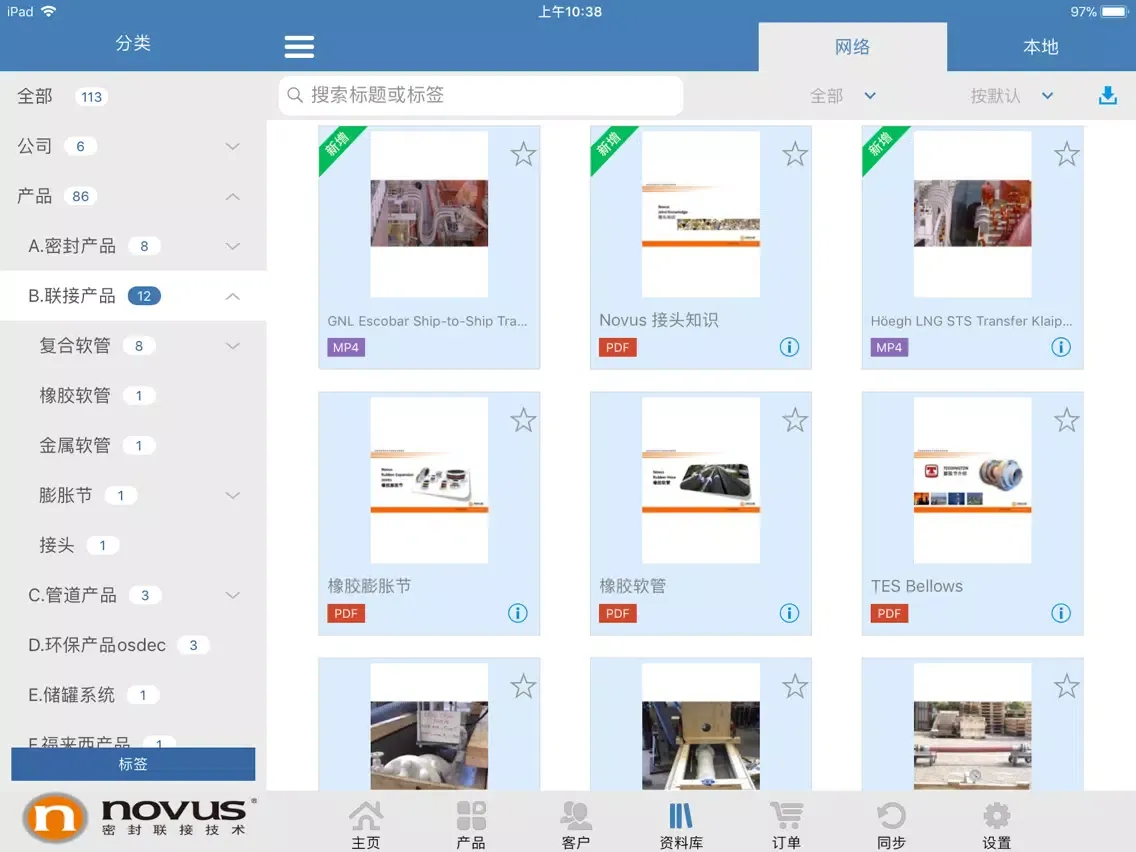Show info for 橡胶膨胀节 document
The width and height of the screenshot is (1136, 852).
pyautogui.click(x=517, y=613)
